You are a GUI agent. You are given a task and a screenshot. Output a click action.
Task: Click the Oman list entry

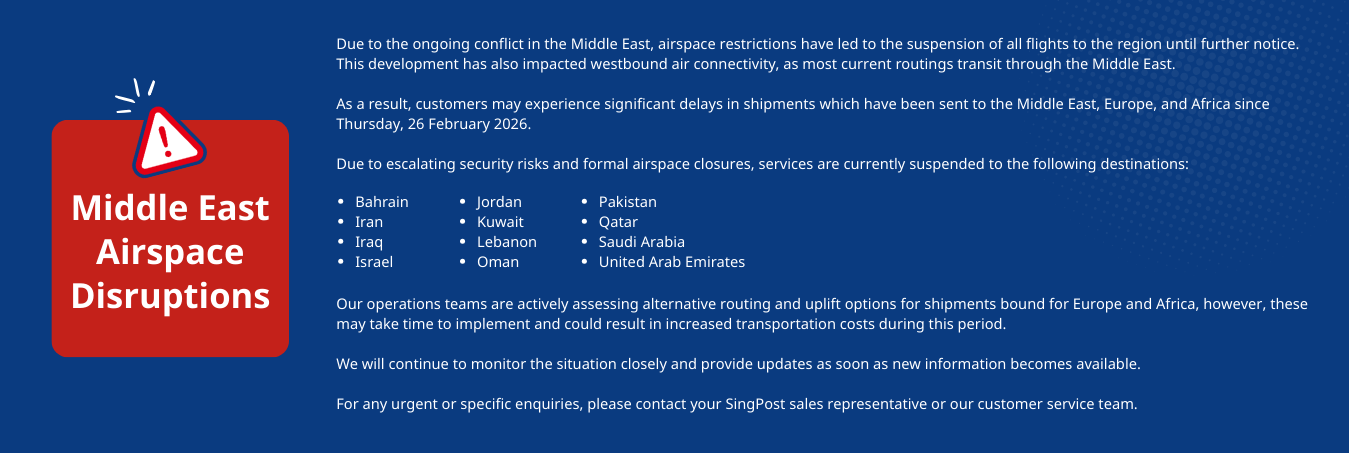[x=498, y=262]
